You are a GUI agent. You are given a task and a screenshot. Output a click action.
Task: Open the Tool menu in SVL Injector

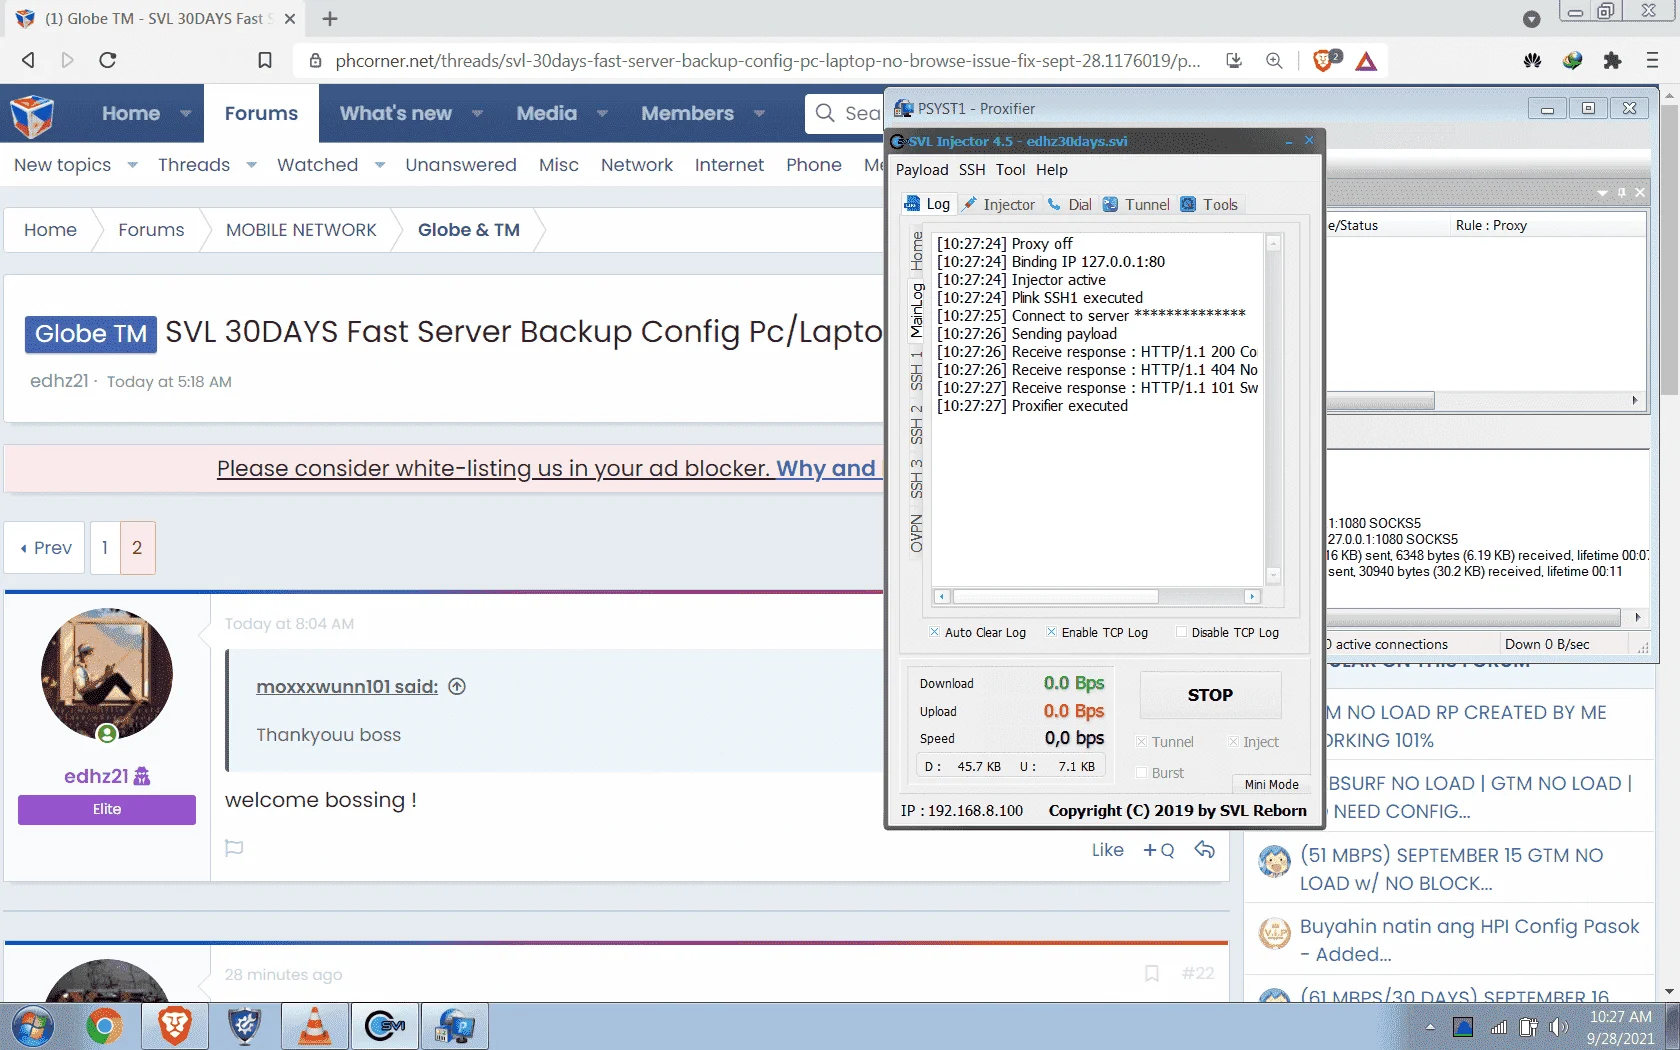1011,170
